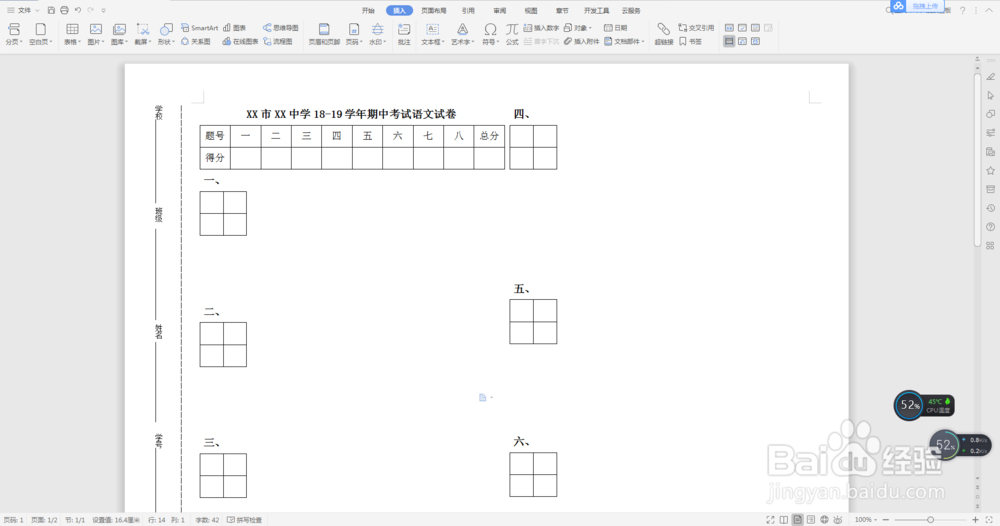Viewport: 1000px width, 526px height.
Task: Insert an Attachment (插入附件)
Action: (x=581, y=41)
